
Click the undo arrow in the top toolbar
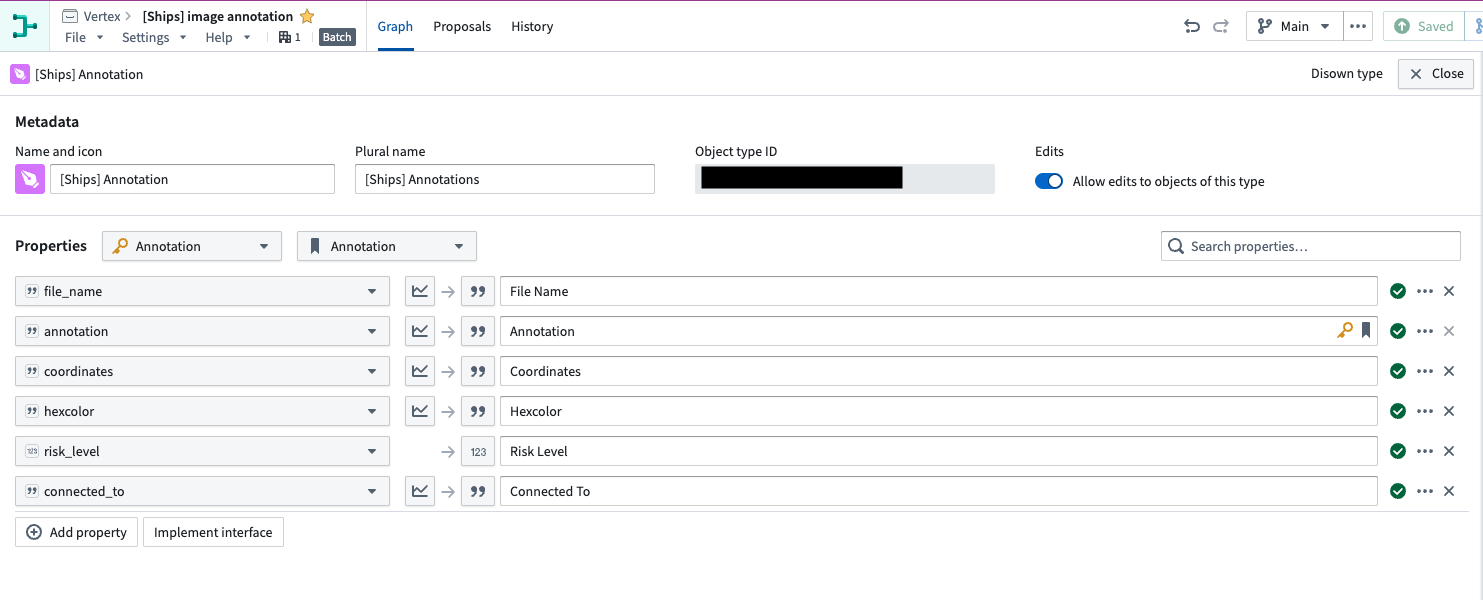pyautogui.click(x=1191, y=26)
